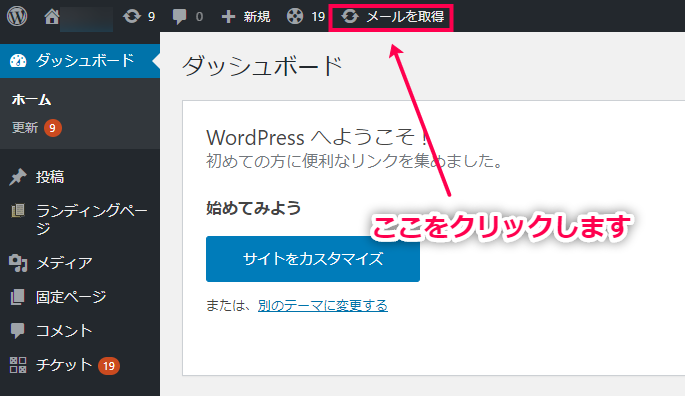Viewport: 685px width, 396px height.
Task: Click the ダッシュボード page title
Action: [262, 66]
